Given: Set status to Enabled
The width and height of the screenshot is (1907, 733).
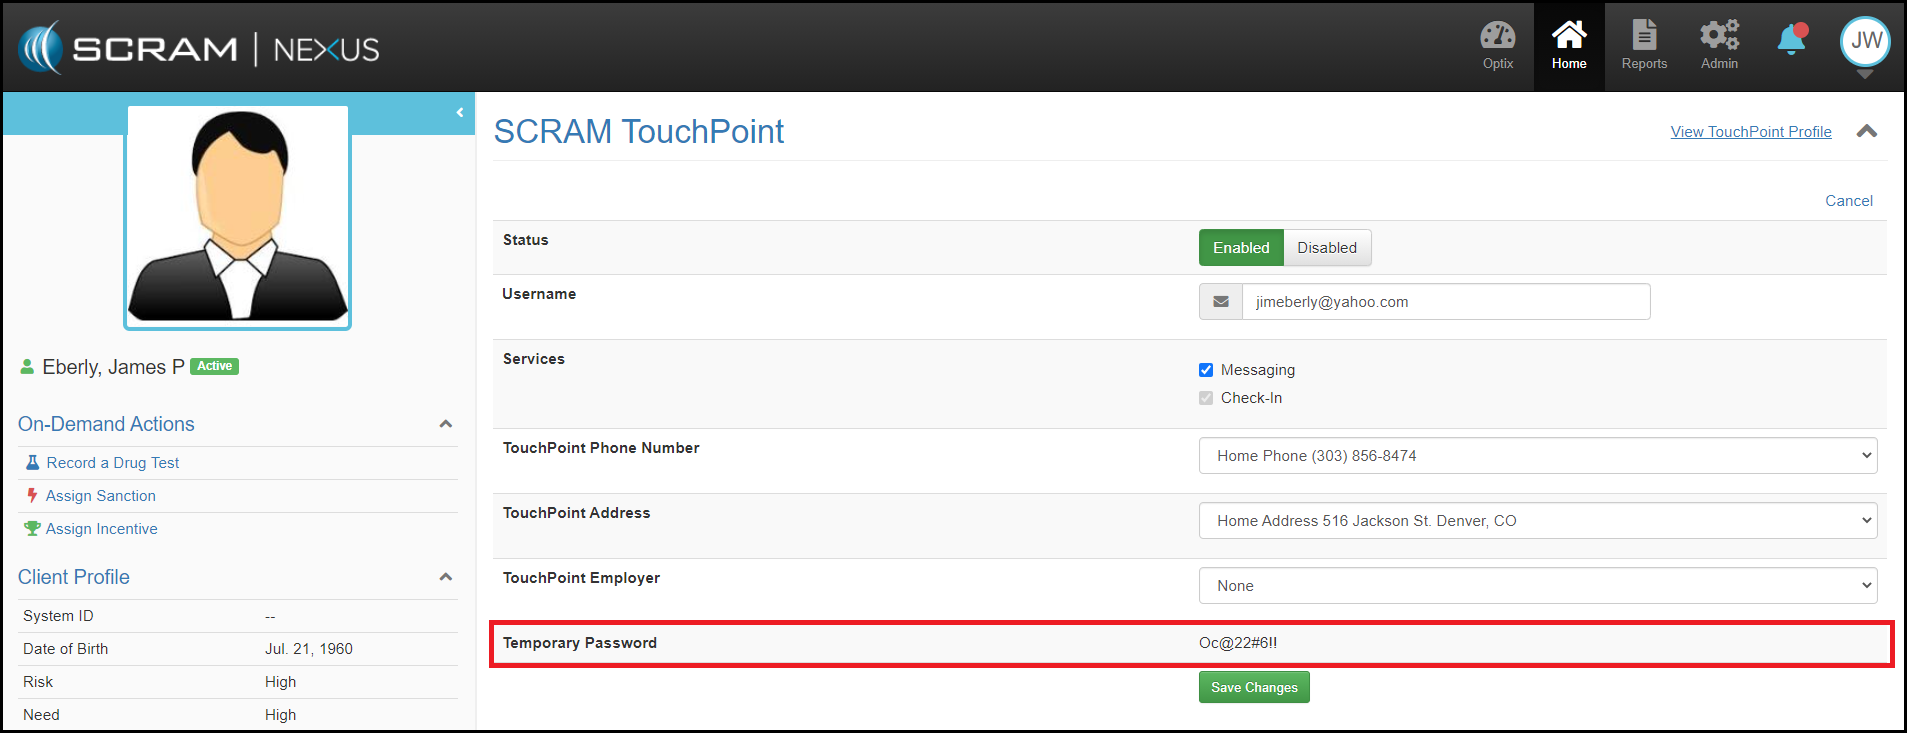Looking at the screenshot, I should 1240,248.
